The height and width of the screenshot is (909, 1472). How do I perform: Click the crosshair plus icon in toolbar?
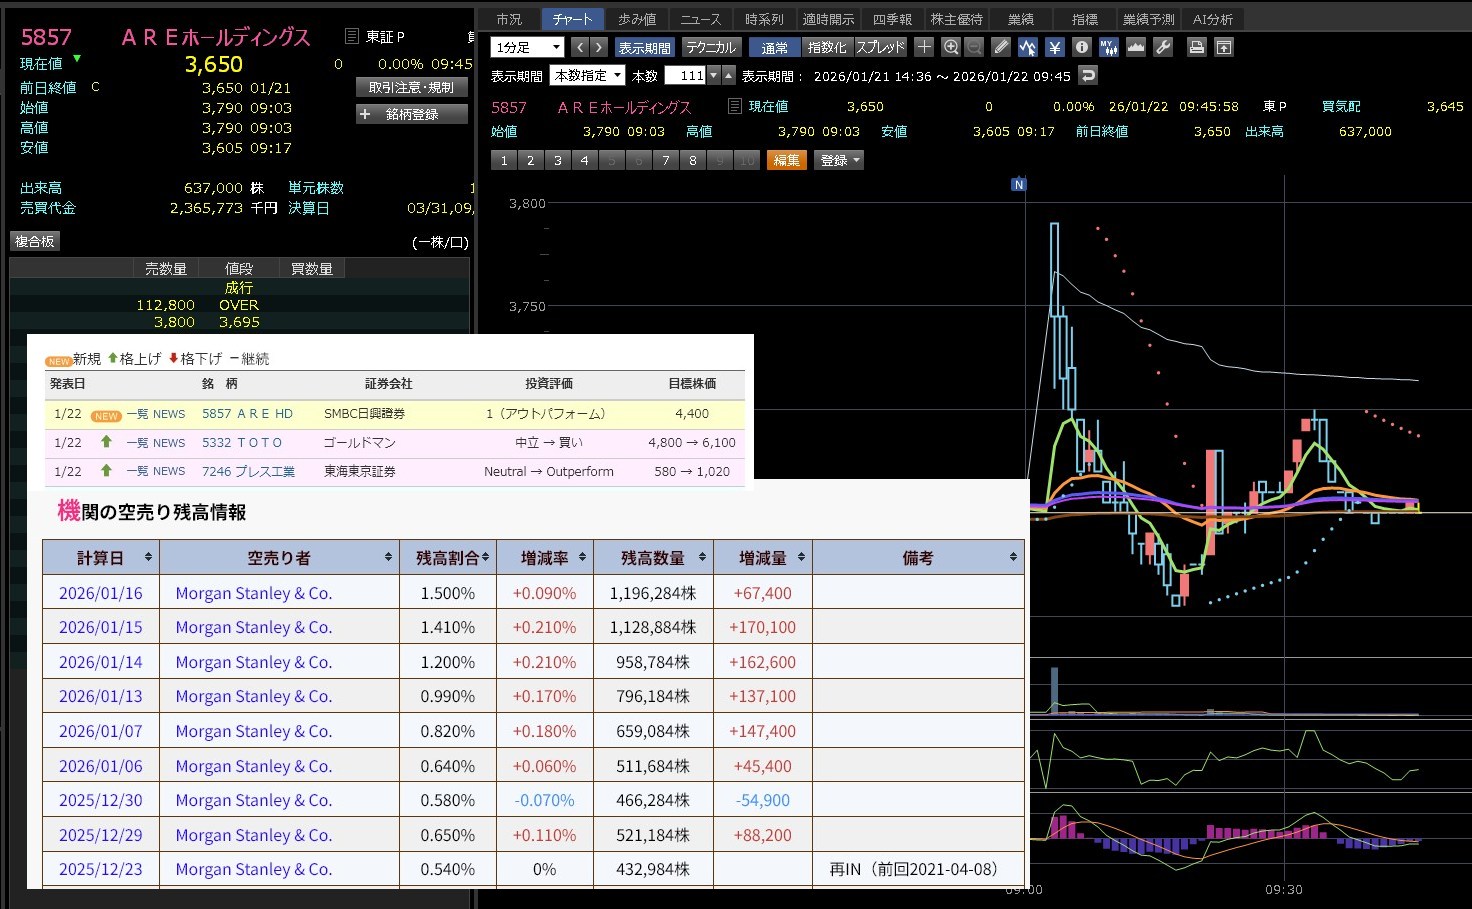tap(924, 47)
